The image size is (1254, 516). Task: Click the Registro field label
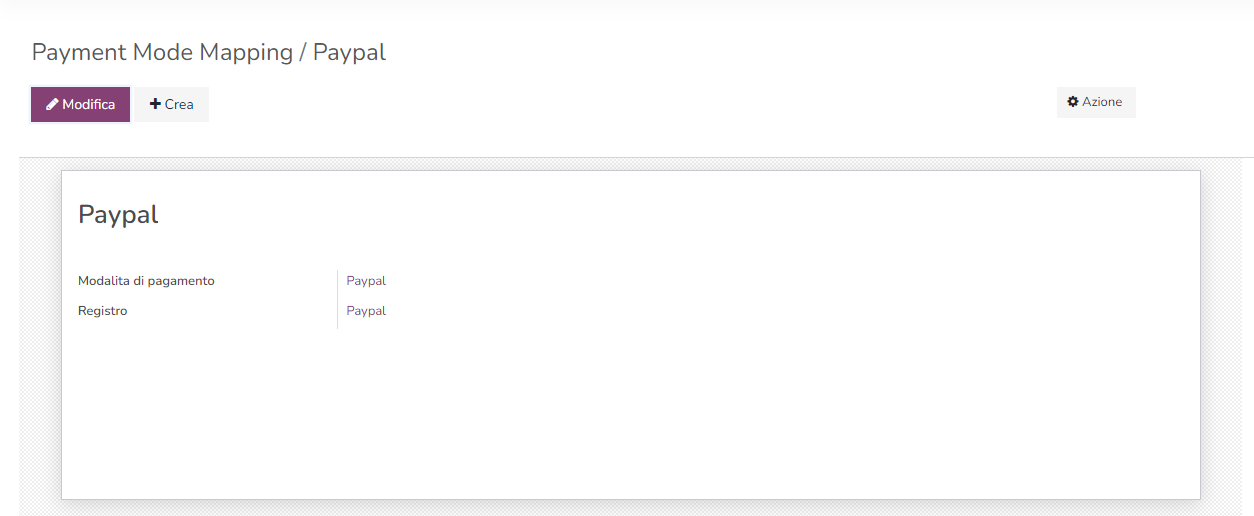click(x=103, y=311)
